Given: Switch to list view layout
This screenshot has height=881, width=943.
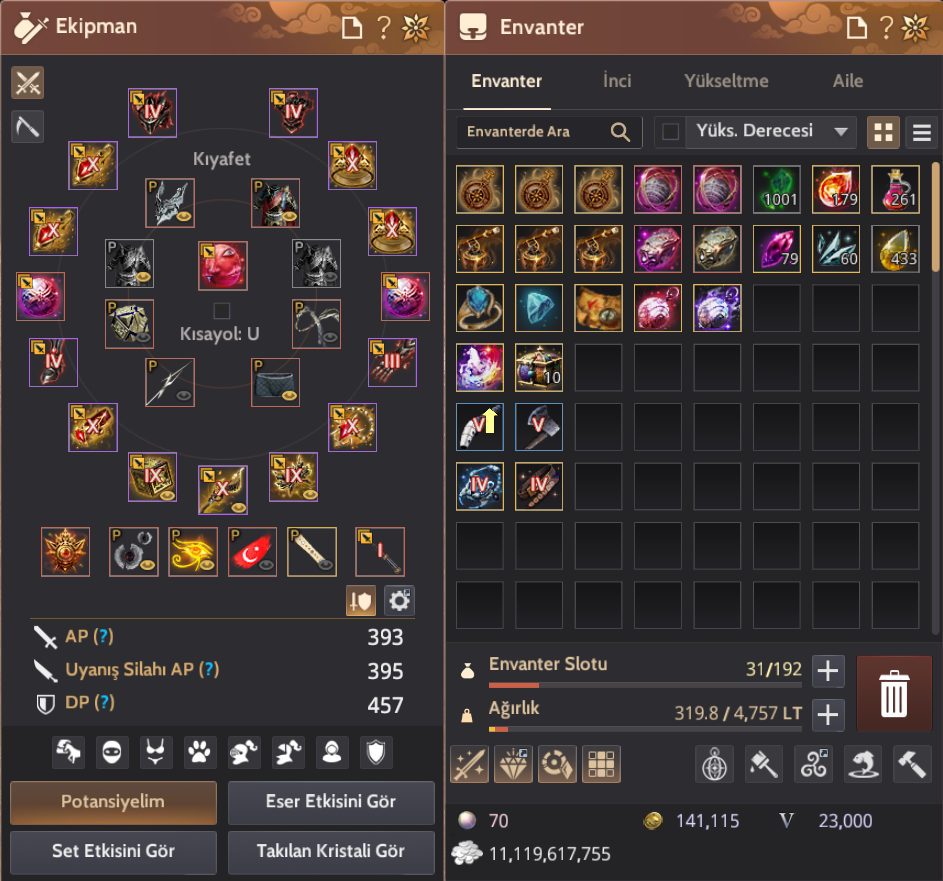Looking at the screenshot, I should [x=922, y=132].
